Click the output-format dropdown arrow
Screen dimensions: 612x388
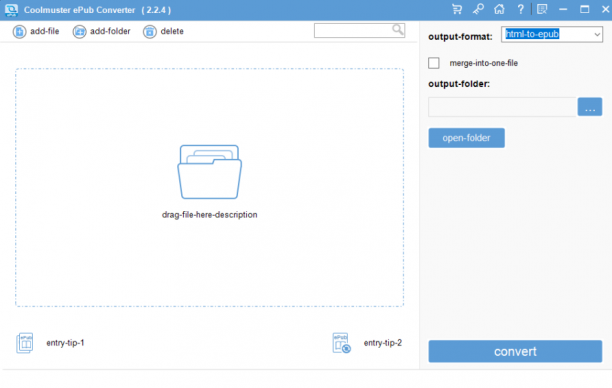pyautogui.click(x=597, y=34)
